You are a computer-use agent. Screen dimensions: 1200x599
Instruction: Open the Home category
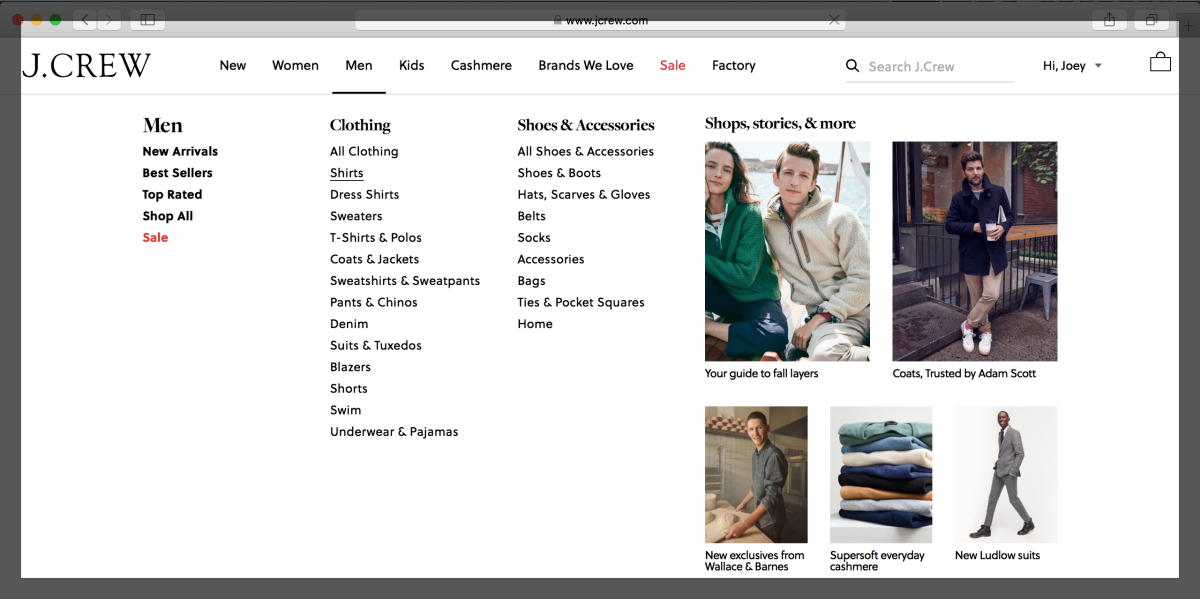(535, 324)
